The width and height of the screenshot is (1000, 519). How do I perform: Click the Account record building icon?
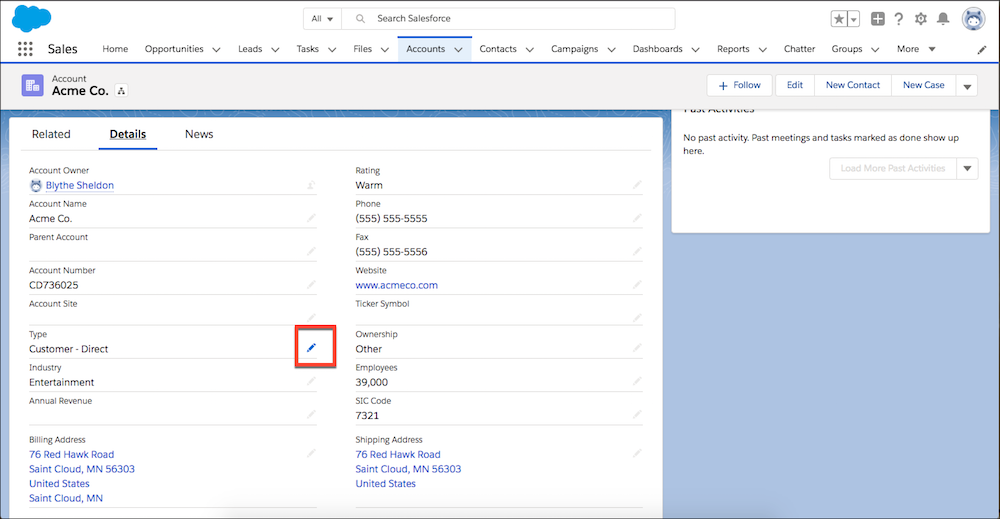[x=33, y=85]
